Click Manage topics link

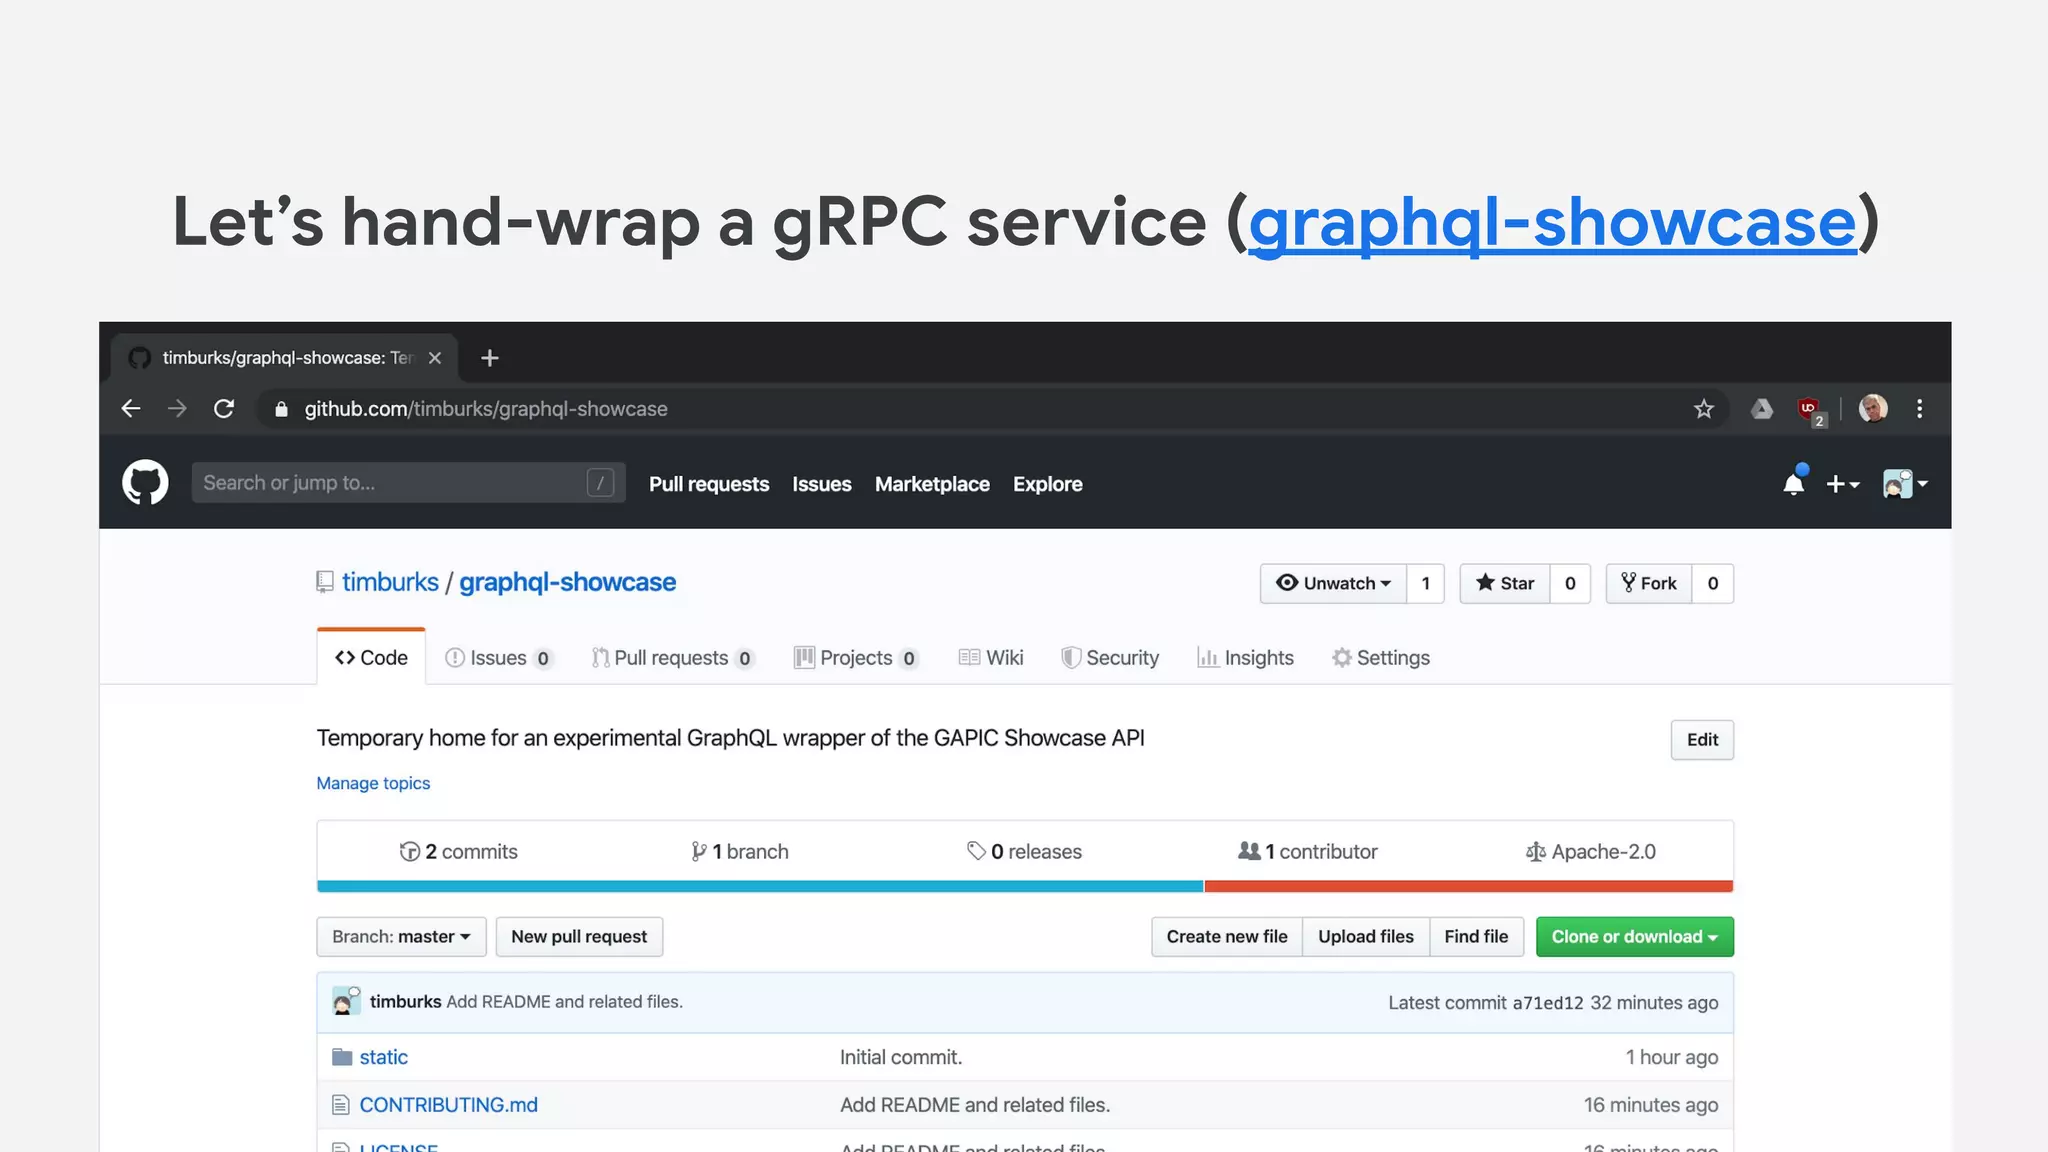[x=373, y=783]
